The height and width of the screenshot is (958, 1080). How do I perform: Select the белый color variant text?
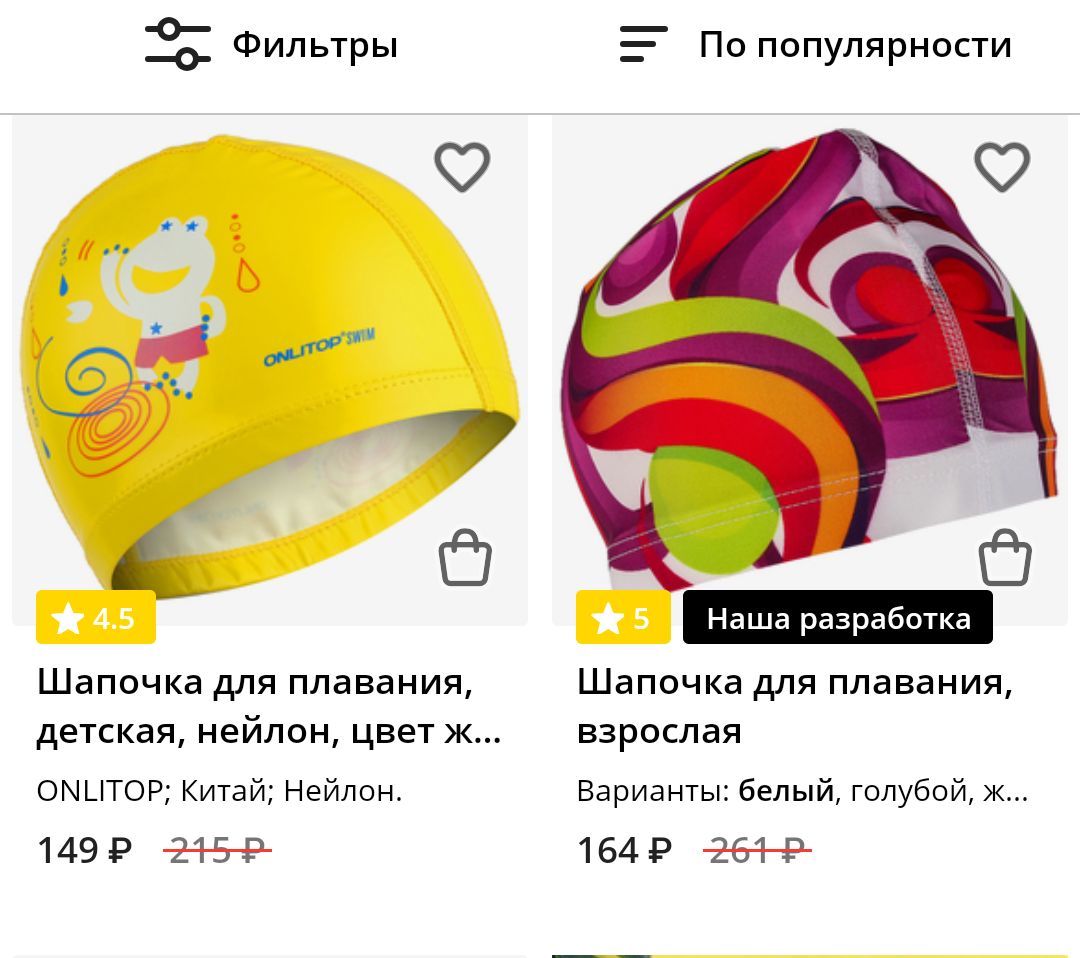(x=786, y=791)
